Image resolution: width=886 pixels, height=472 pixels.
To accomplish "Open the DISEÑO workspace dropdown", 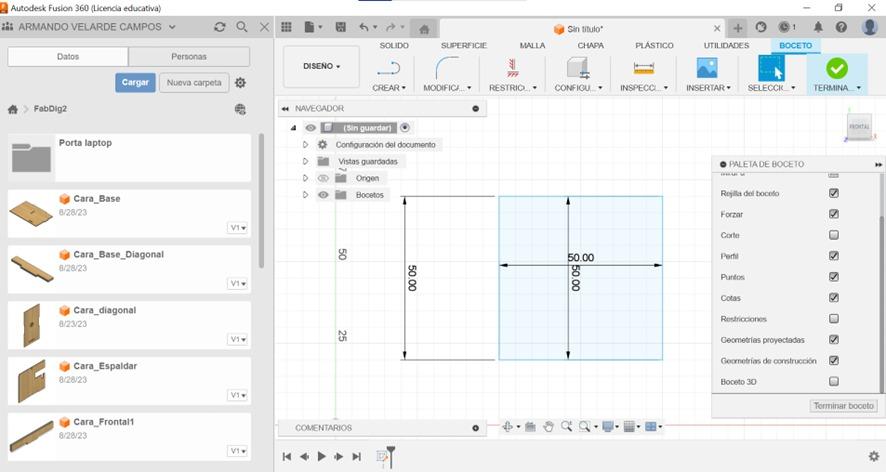I will click(x=321, y=67).
